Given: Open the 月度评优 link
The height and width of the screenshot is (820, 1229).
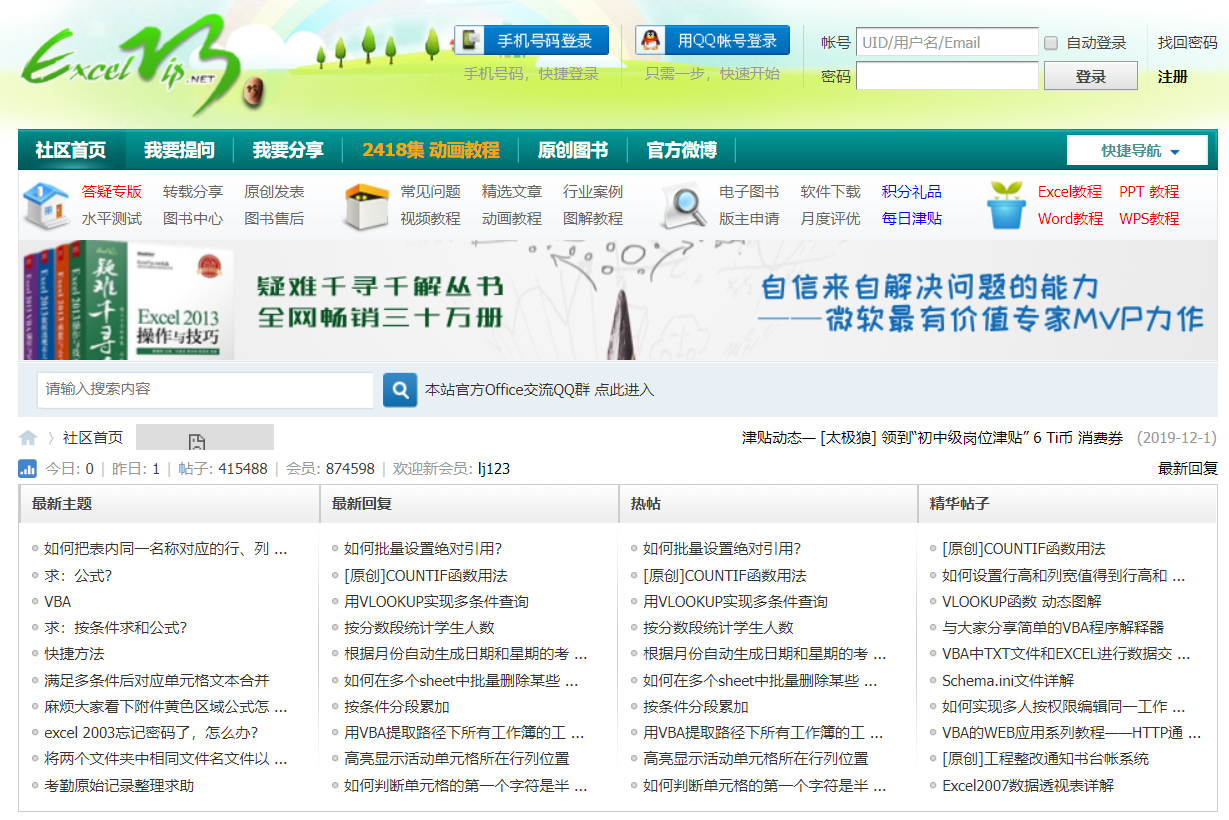Looking at the screenshot, I should pyautogui.click(x=830, y=218).
